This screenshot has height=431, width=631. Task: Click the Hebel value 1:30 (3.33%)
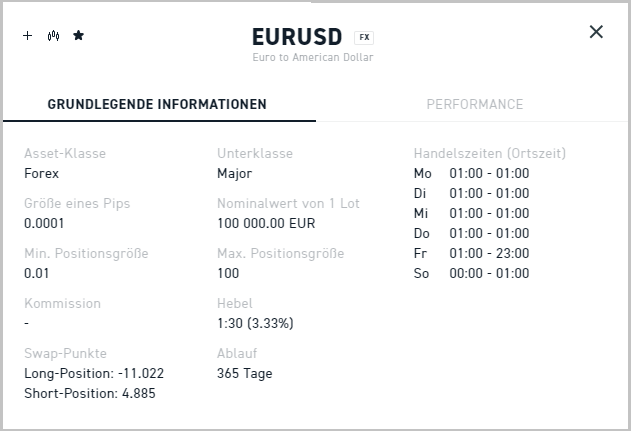tap(255, 323)
